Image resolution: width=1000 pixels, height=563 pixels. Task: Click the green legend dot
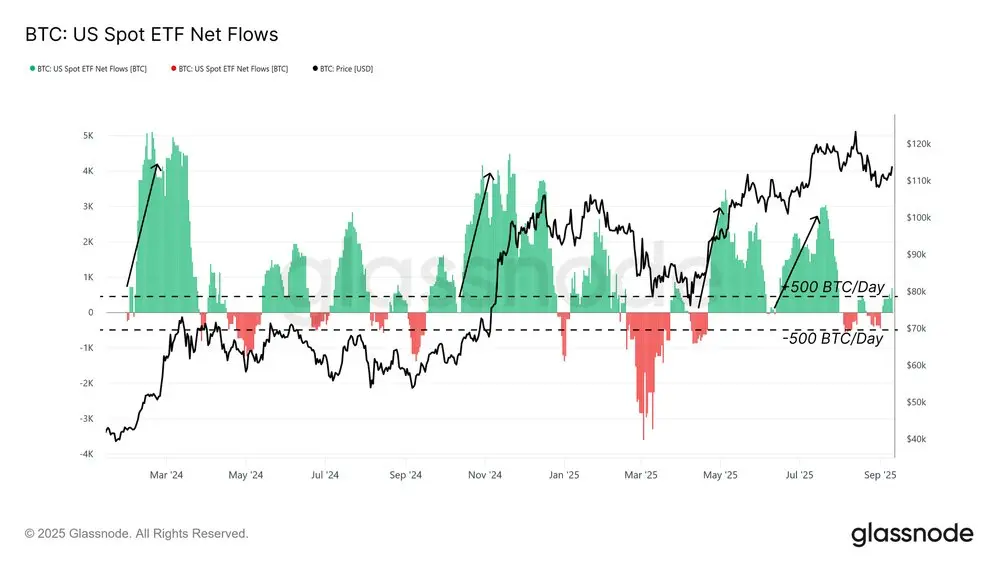pos(33,68)
